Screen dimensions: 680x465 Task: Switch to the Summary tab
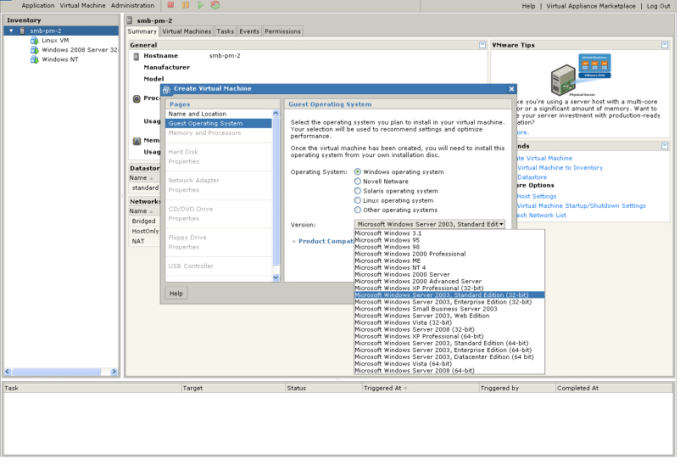coord(142,31)
